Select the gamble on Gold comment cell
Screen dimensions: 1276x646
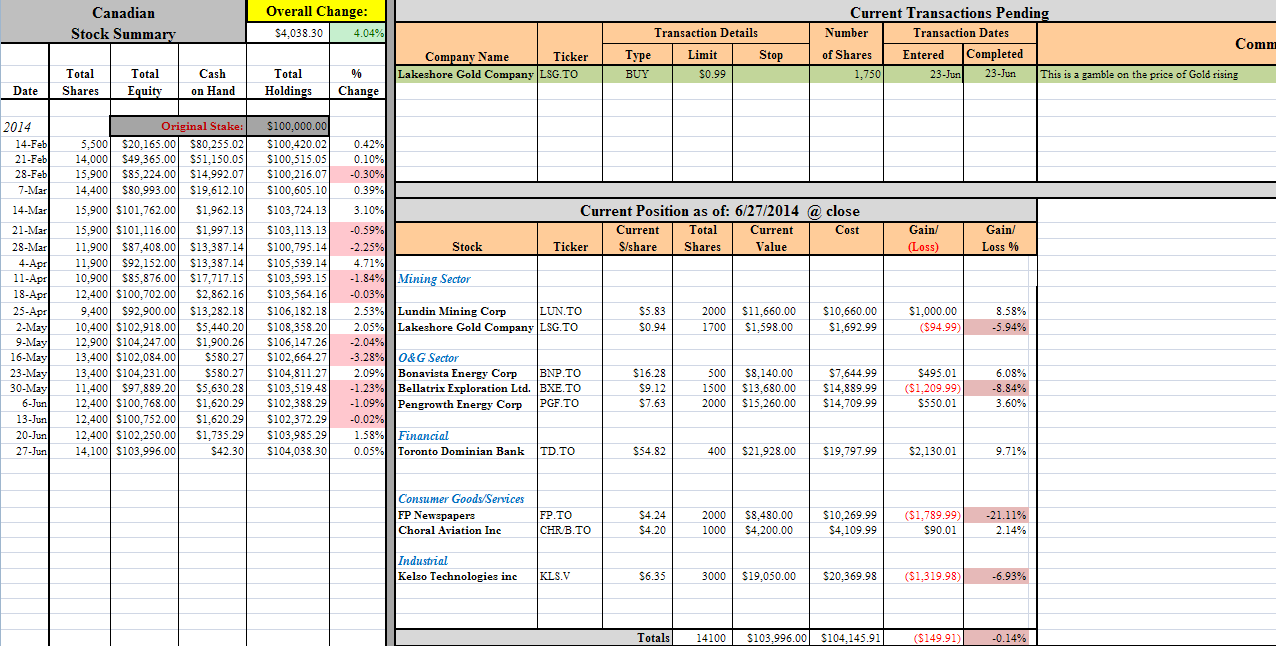(x=1138, y=75)
